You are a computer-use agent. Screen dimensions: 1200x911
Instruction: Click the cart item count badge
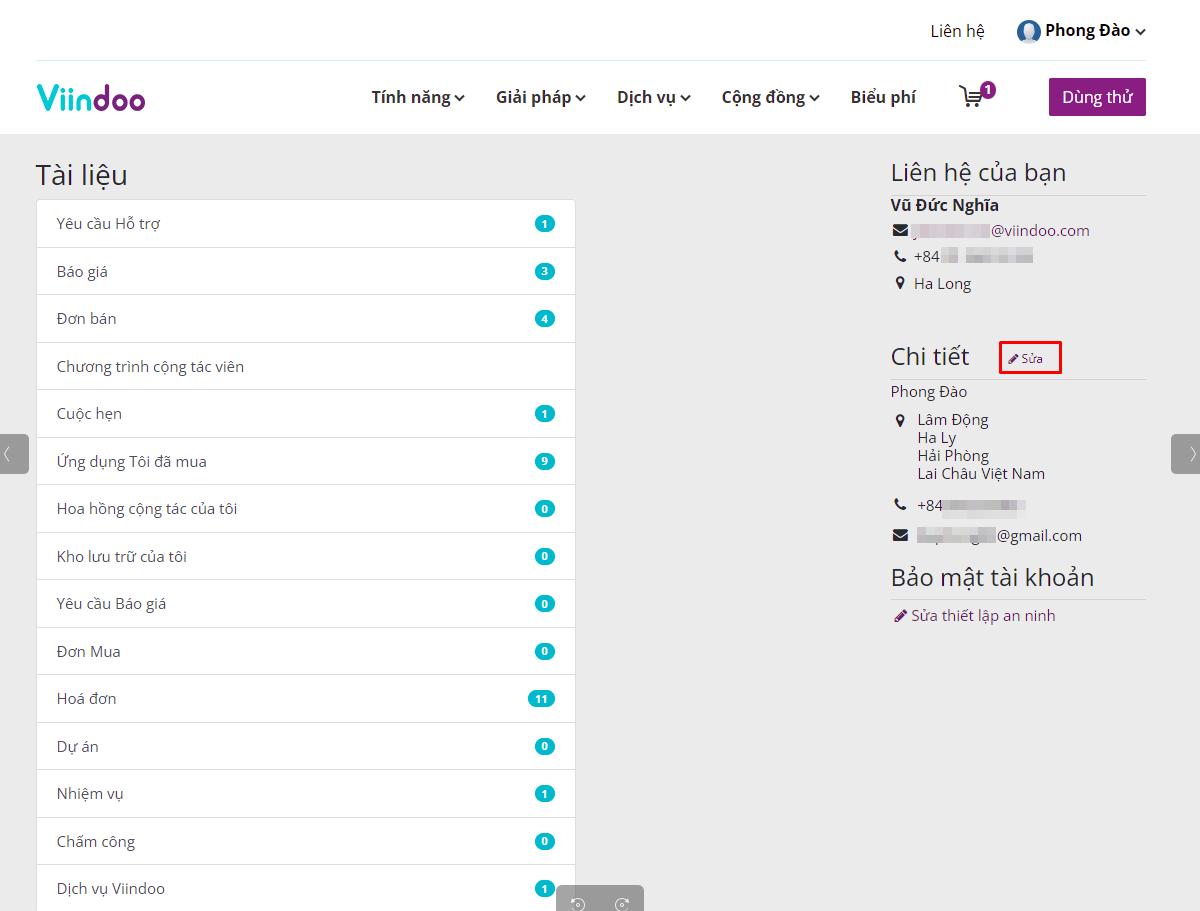[988, 90]
